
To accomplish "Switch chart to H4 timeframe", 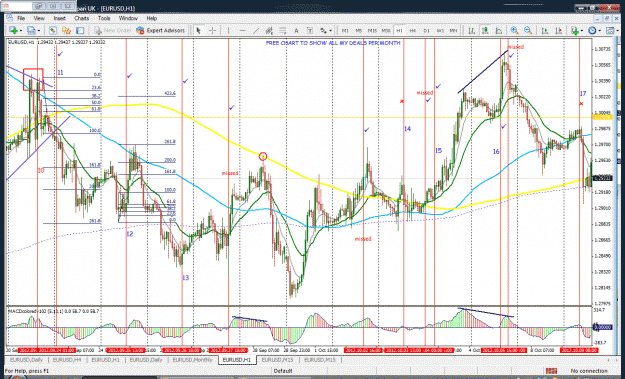I will tap(413, 30).
